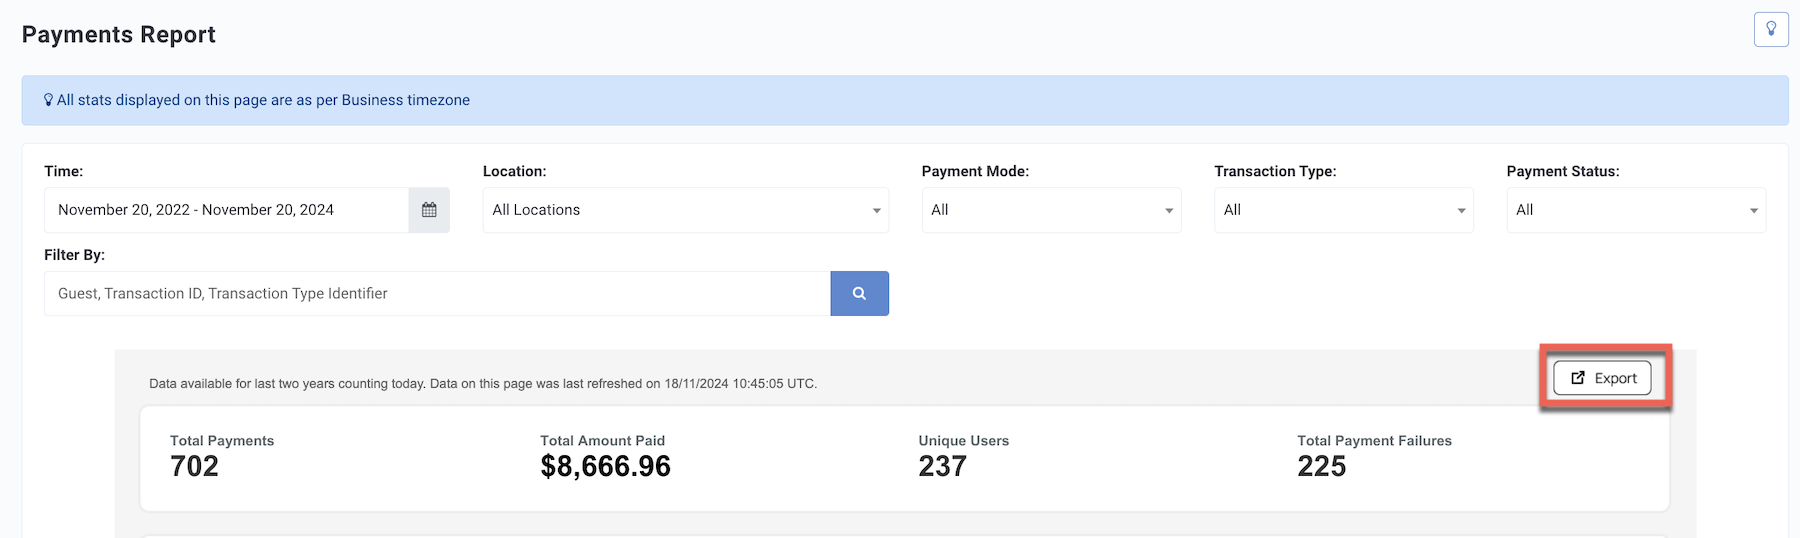Click the Unique Users value 237
1800x538 pixels.
pos(942,466)
